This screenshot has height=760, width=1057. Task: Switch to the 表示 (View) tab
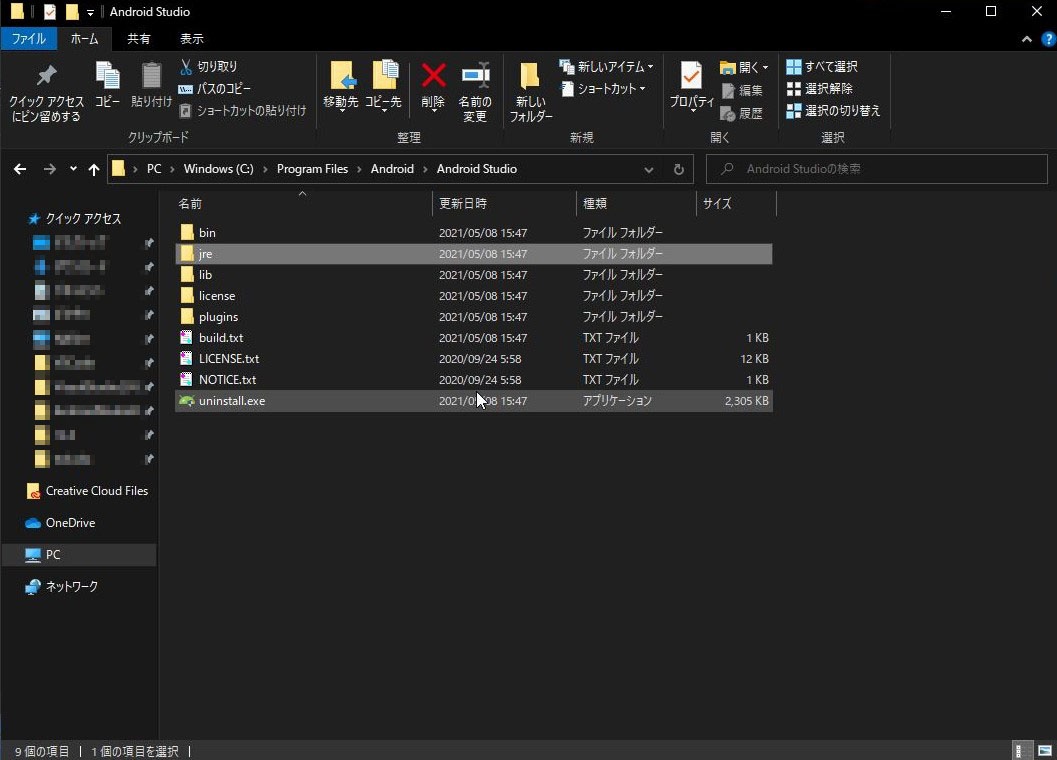click(x=191, y=38)
